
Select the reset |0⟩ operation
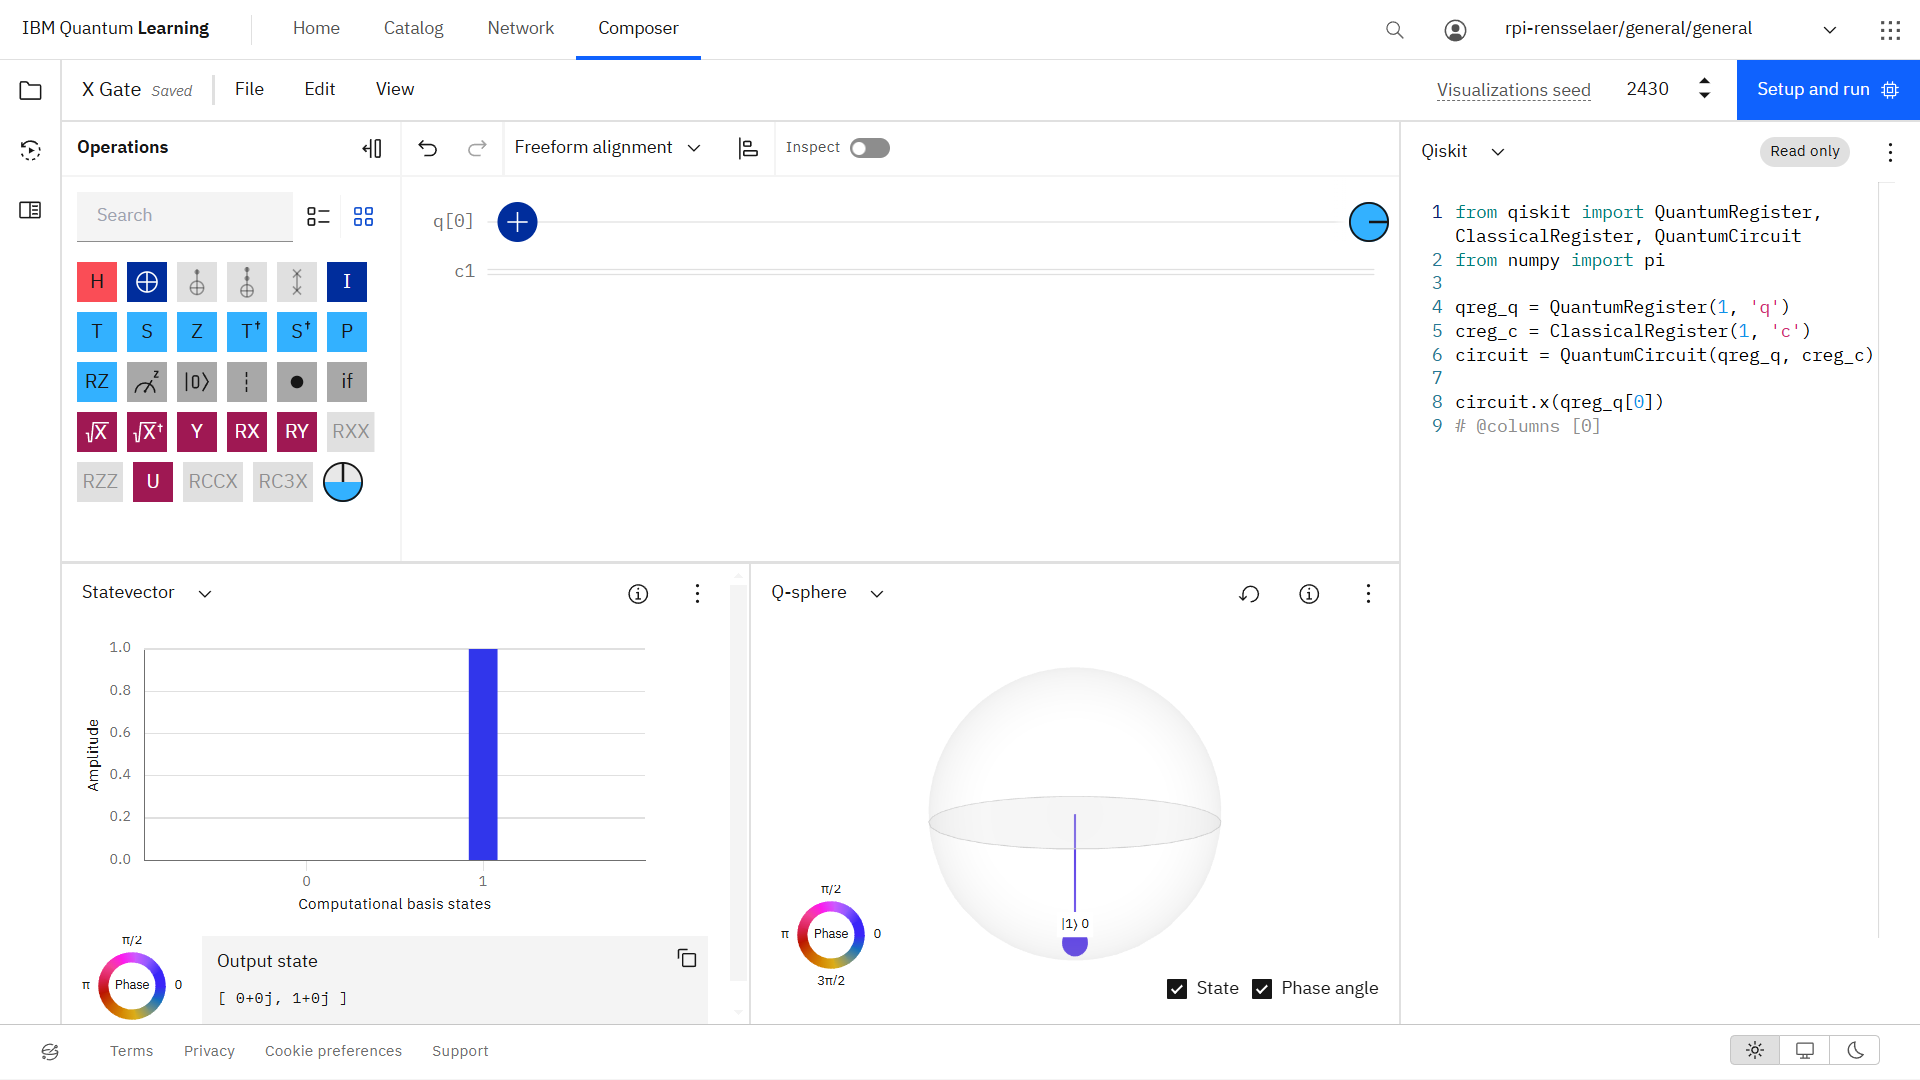pos(197,382)
